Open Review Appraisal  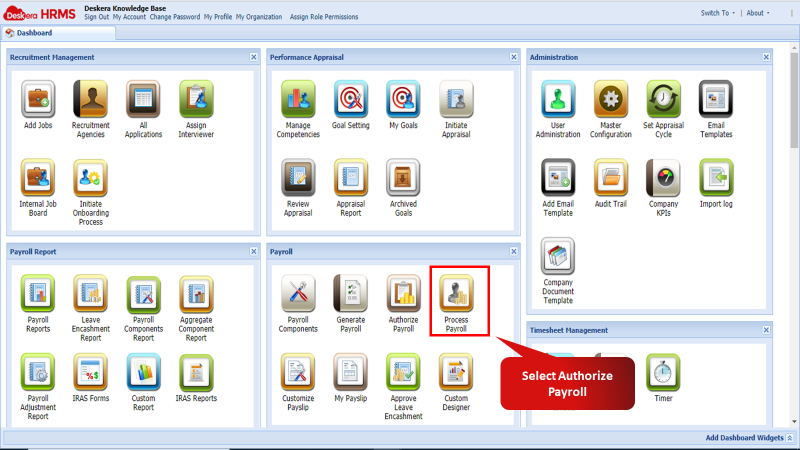pyautogui.click(x=298, y=178)
